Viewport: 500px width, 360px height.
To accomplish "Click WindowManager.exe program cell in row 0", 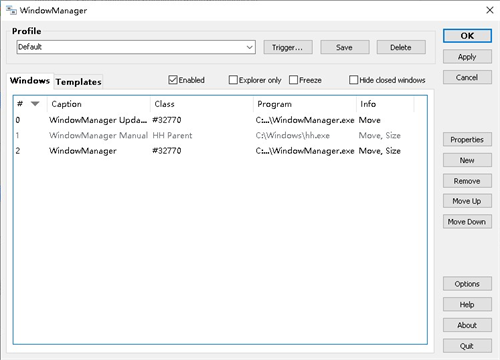I will click(x=305, y=120).
